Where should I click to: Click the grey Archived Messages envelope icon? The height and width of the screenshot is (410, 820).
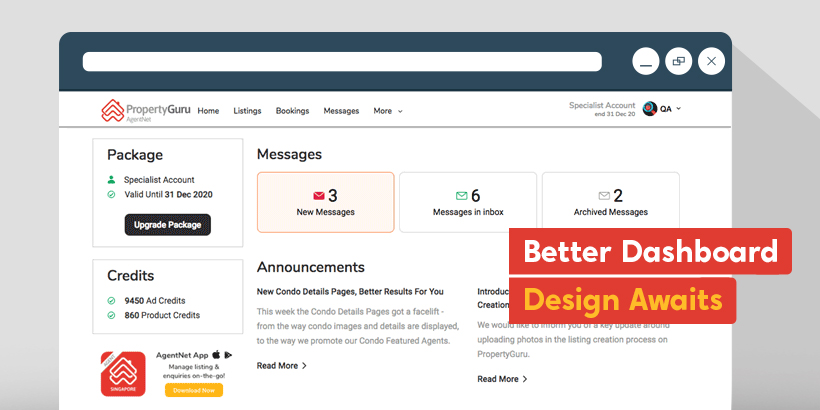603,196
